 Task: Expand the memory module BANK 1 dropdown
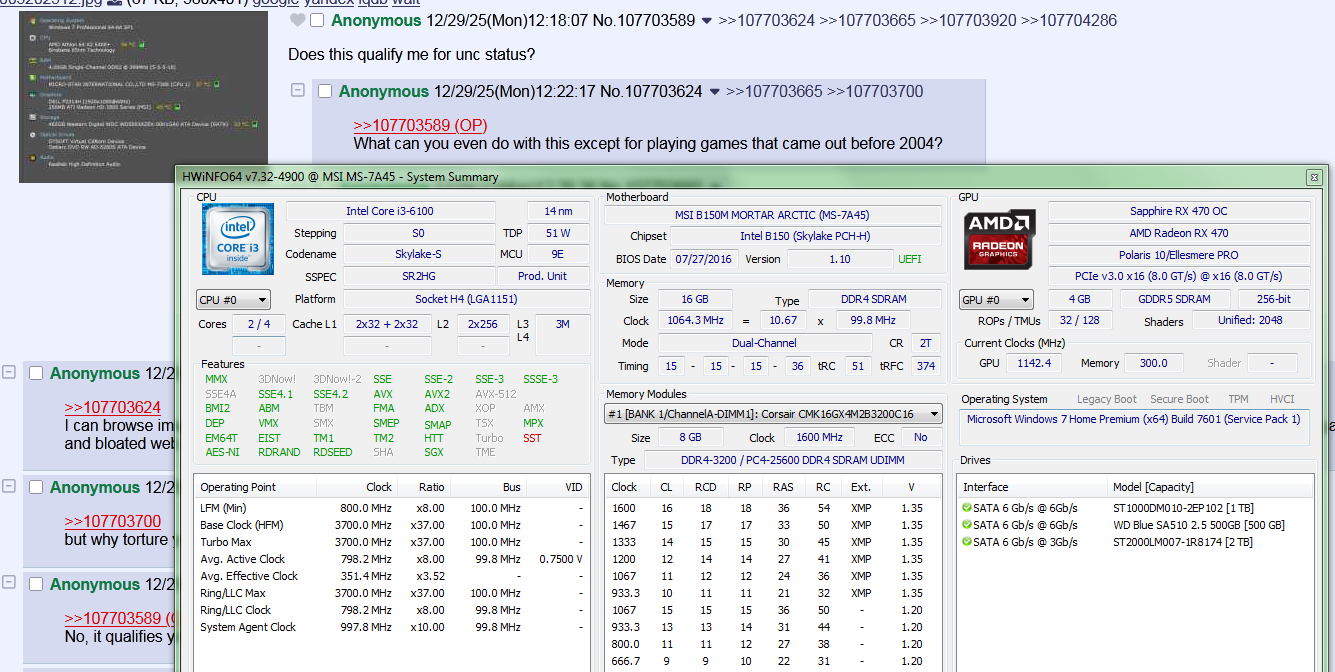773,414
